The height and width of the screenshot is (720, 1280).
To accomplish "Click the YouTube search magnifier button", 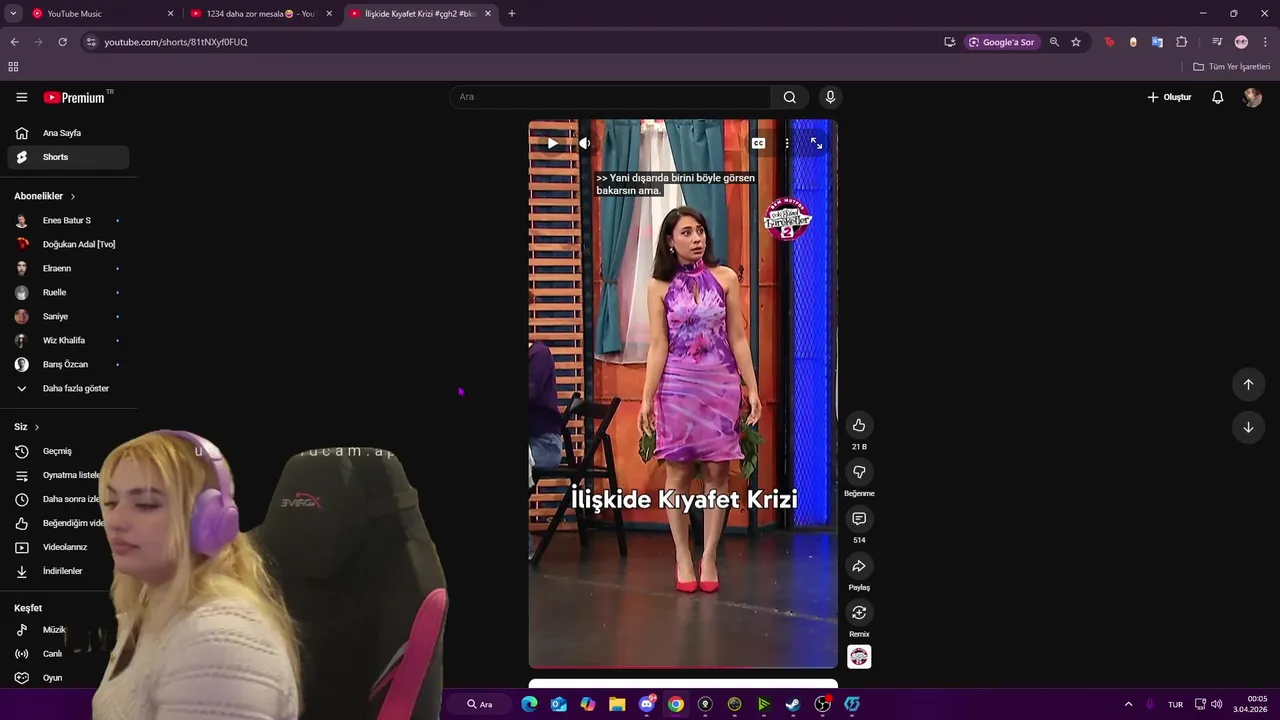I will pos(790,97).
